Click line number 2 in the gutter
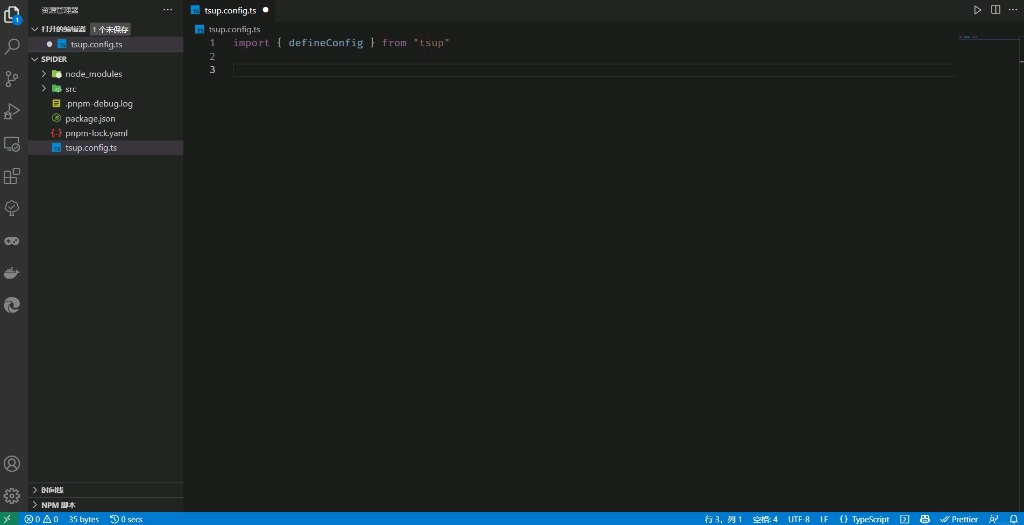This screenshot has height=525, width=1024. [x=212, y=56]
